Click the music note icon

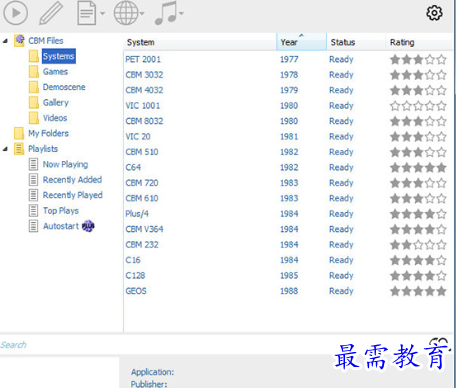(166, 13)
